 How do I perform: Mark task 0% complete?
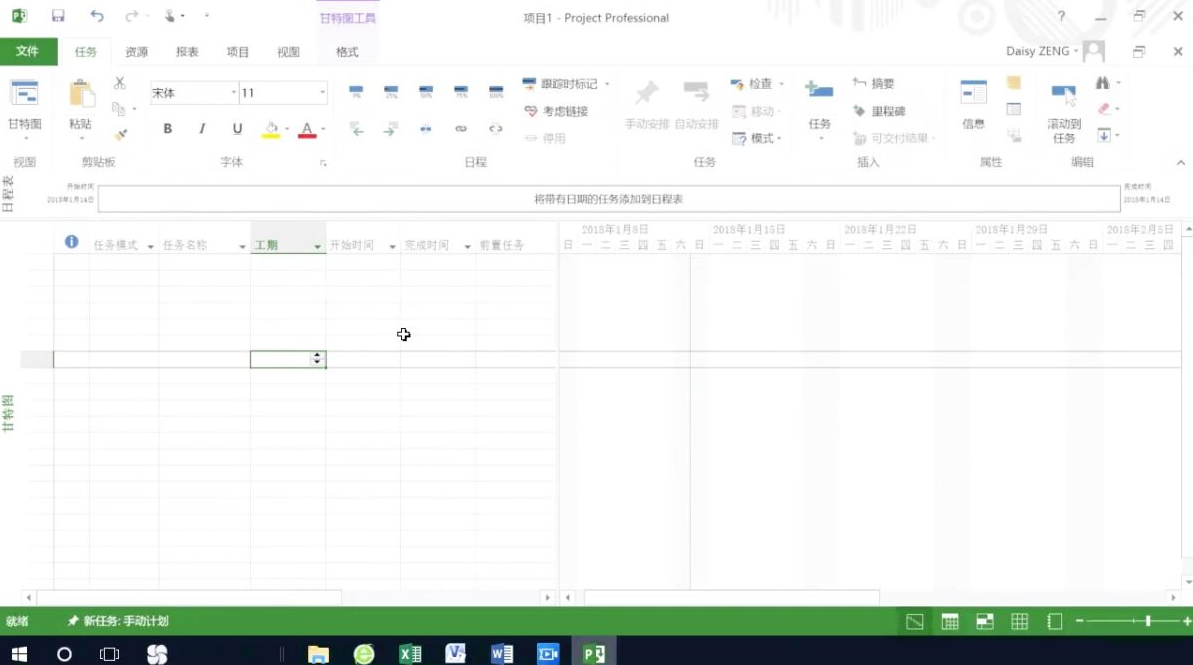(355, 92)
